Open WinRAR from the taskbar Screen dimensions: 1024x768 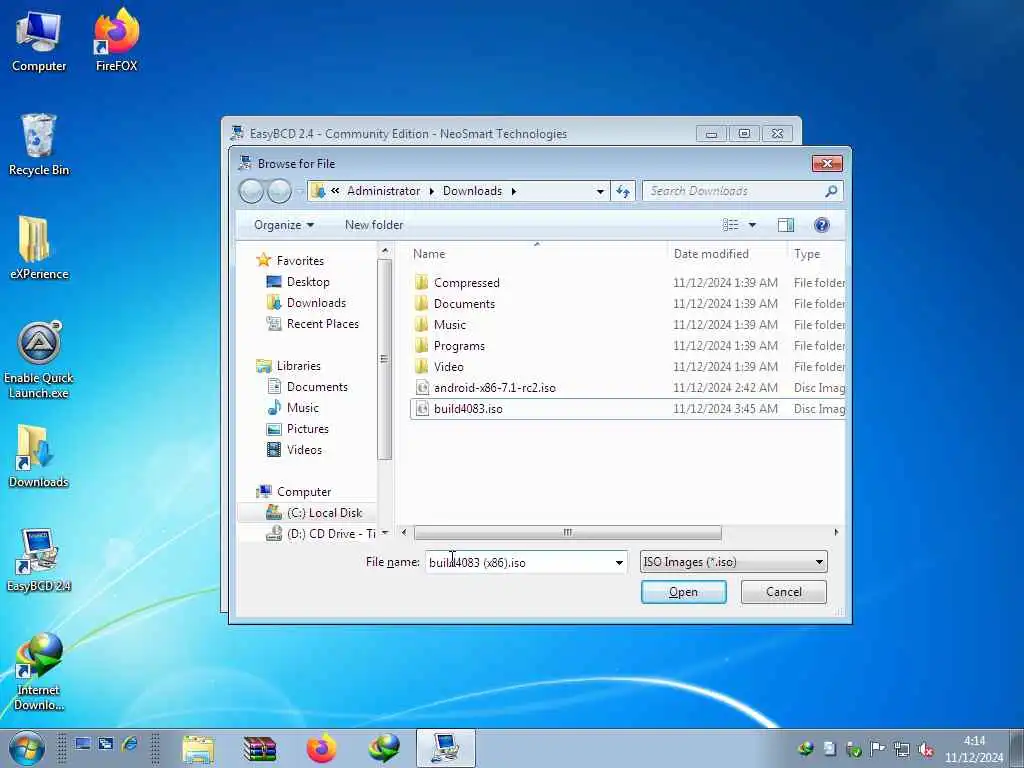pyautogui.click(x=259, y=748)
